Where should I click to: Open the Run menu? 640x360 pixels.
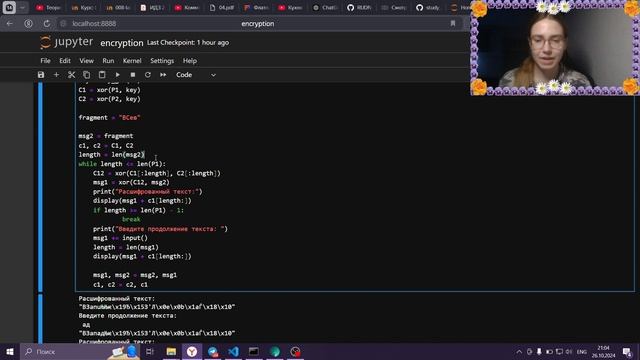108,60
